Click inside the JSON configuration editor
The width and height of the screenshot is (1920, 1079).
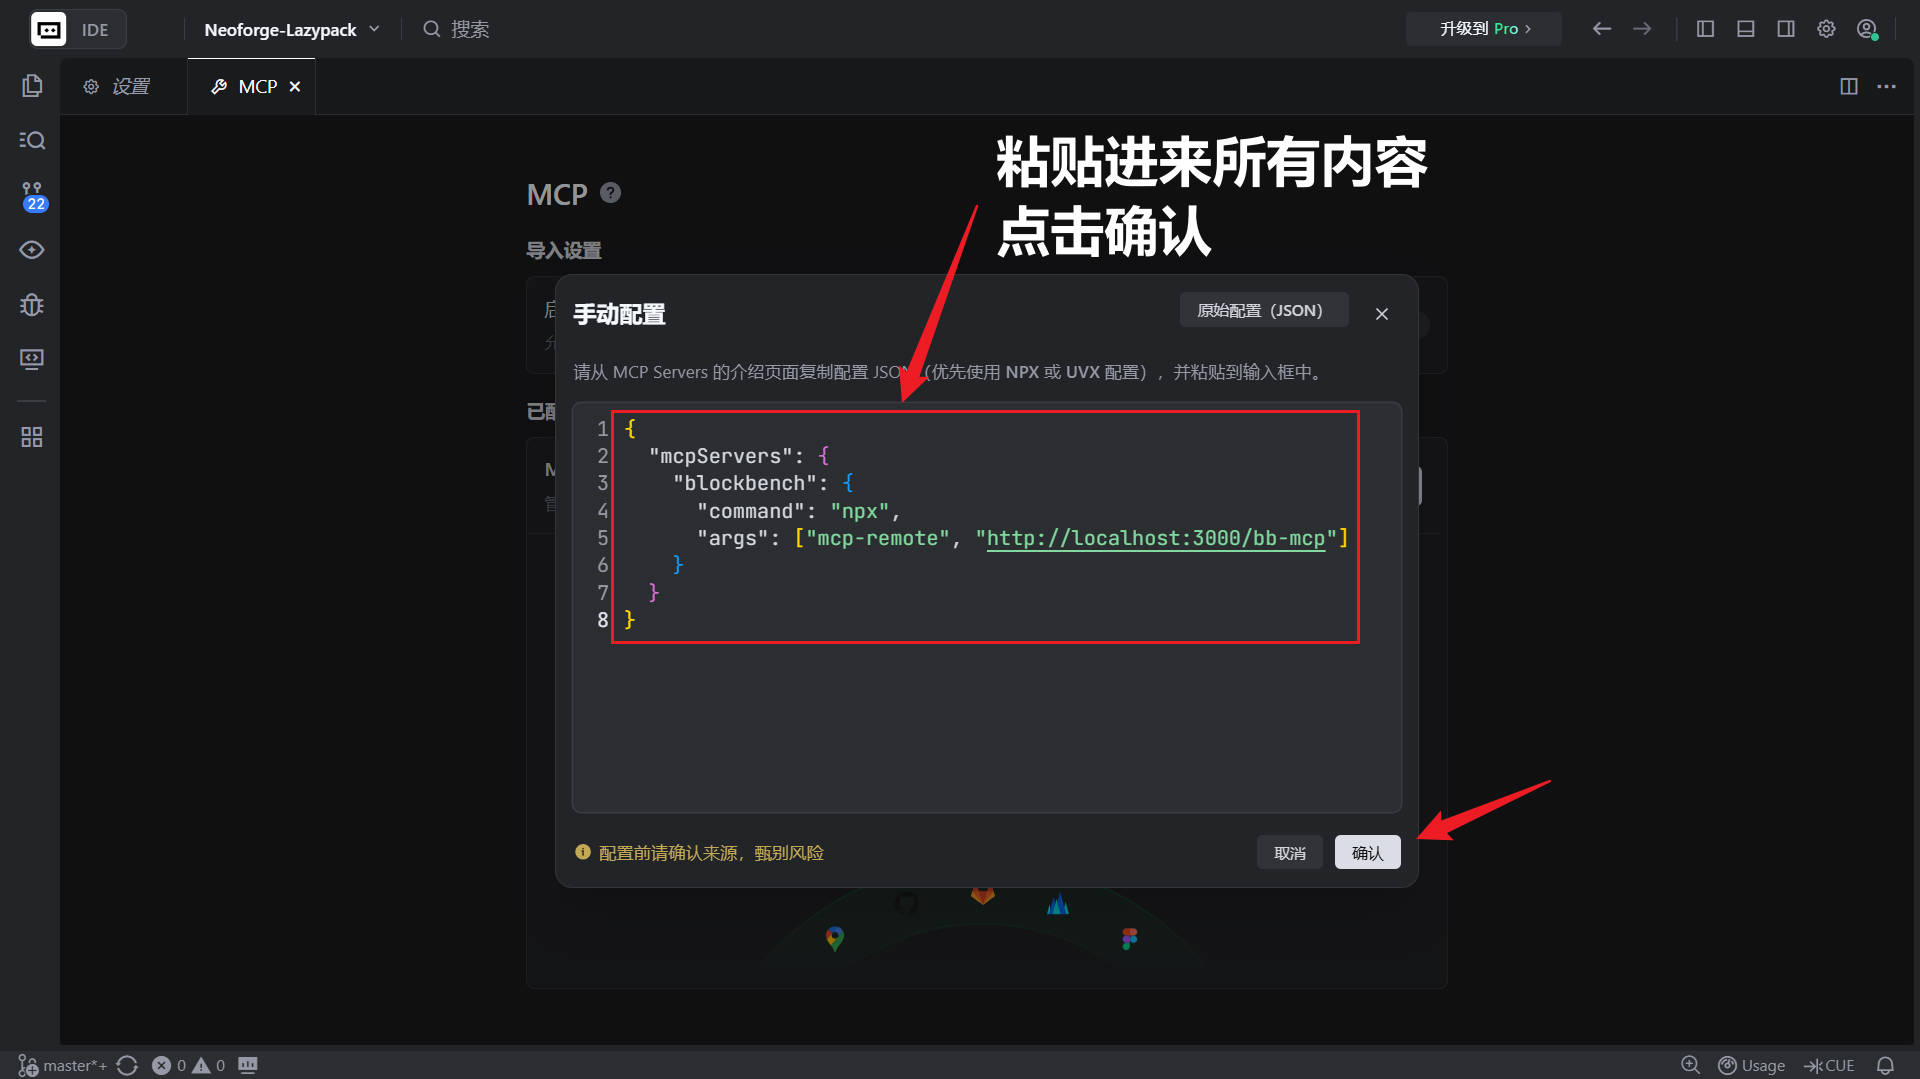[x=987, y=608]
